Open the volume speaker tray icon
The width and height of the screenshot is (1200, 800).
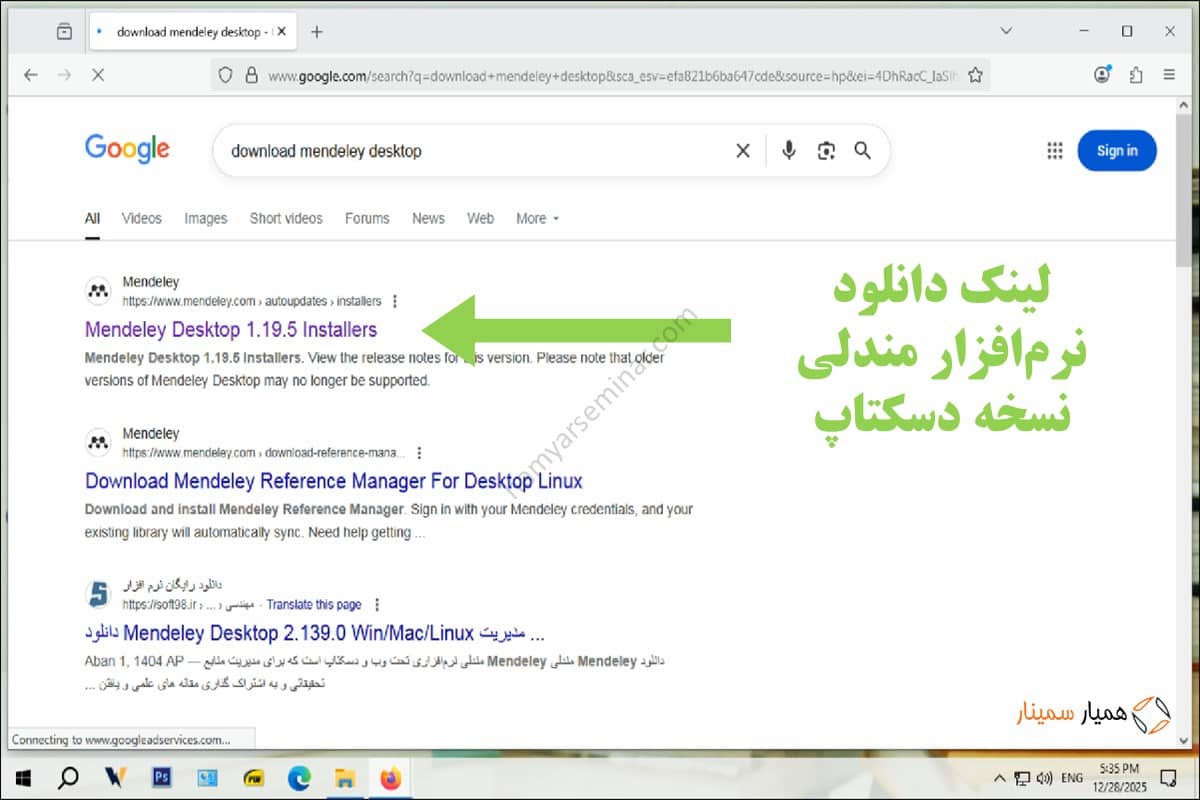(1045, 778)
